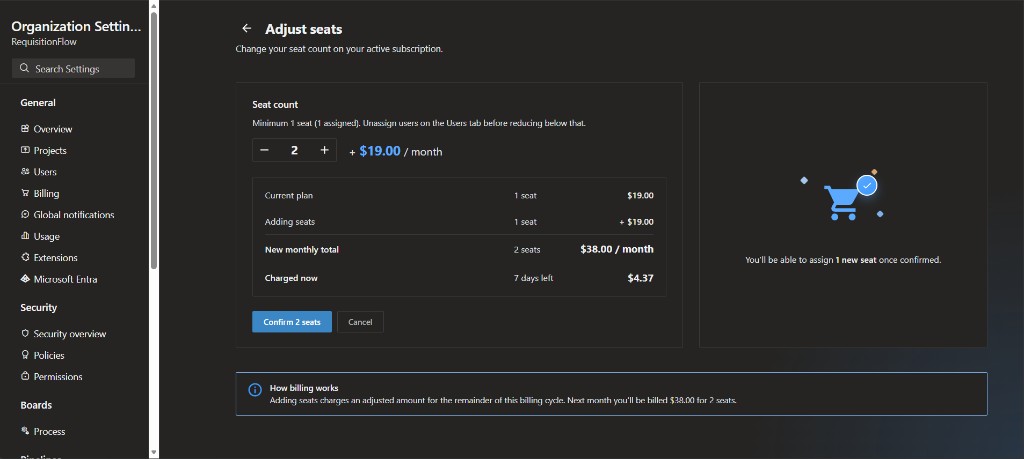Click the search magnifier icon in Search Settings
This screenshot has width=1024, height=459.
[x=24, y=69]
